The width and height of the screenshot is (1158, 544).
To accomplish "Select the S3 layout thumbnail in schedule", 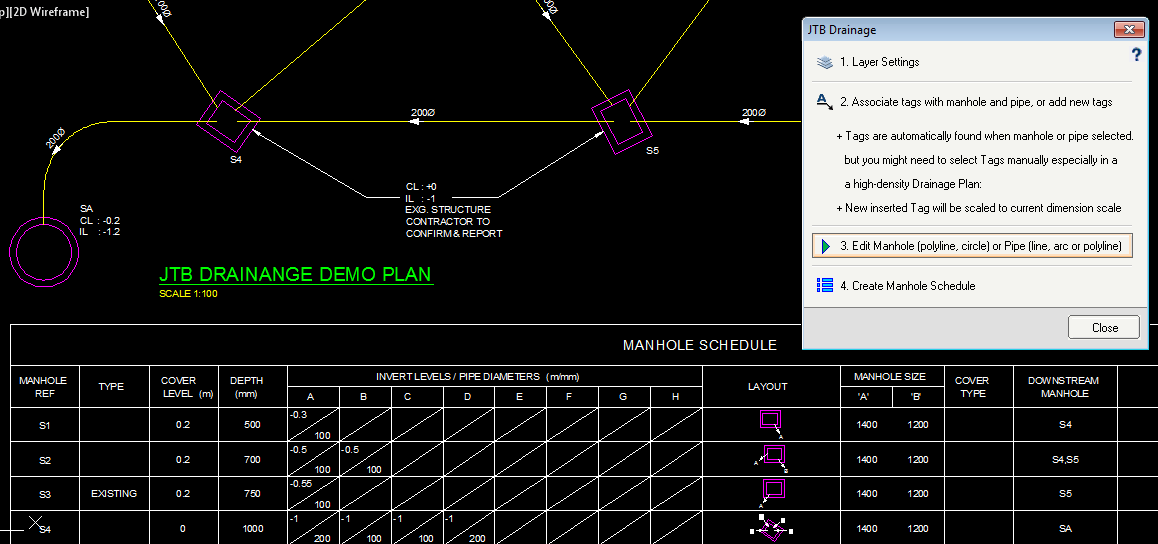I will point(772,492).
